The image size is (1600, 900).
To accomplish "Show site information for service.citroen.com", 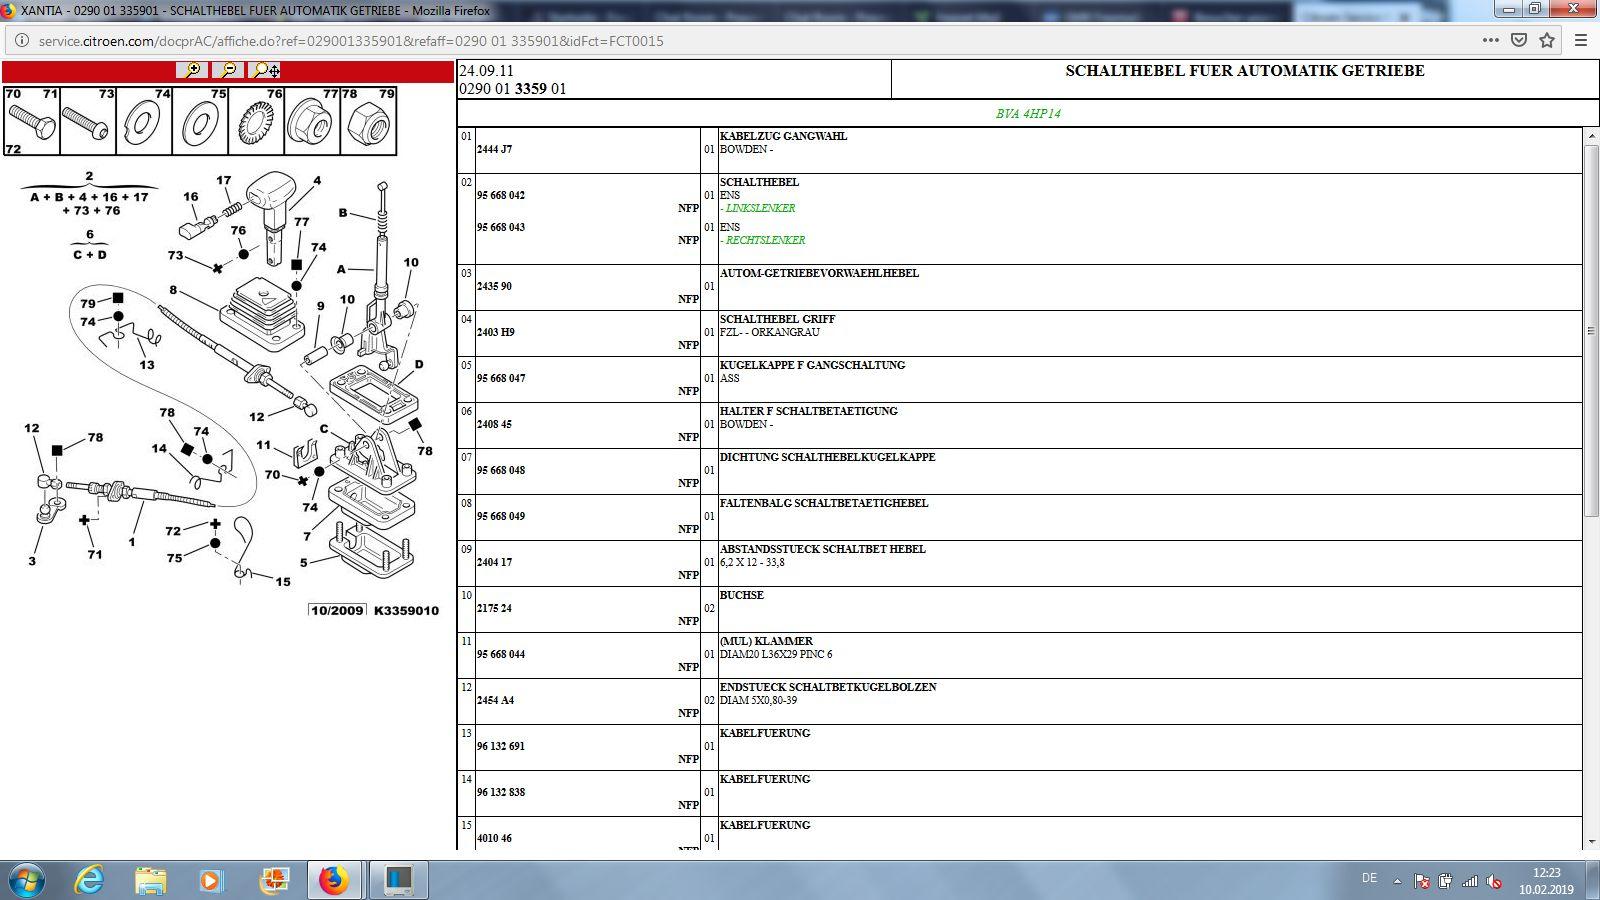I will coord(22,41).
